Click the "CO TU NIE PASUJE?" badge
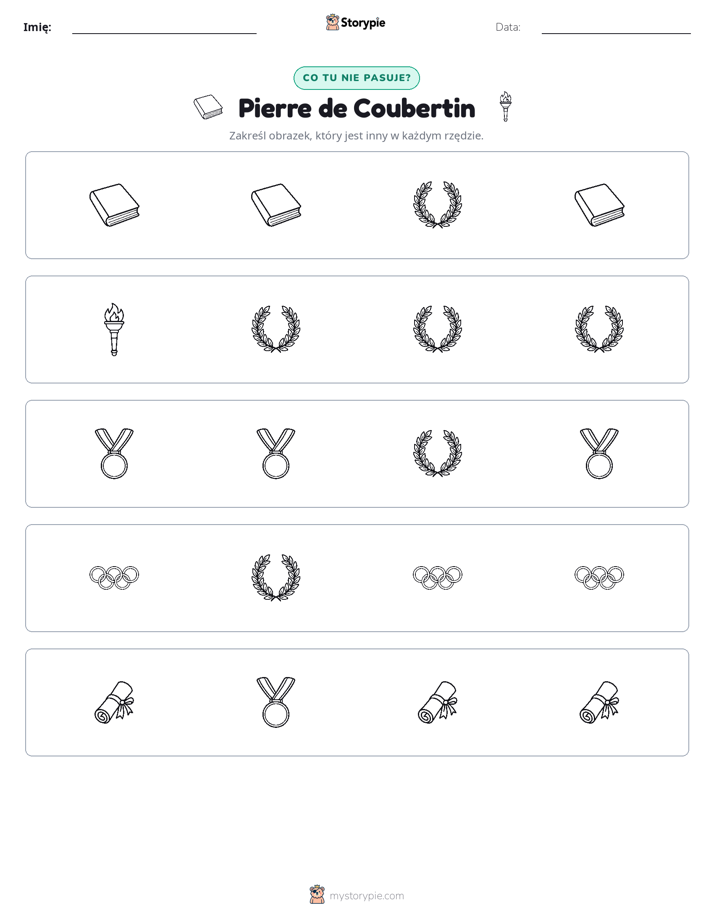The width and height of the screenshot is (714, 924). coord(356,78)
